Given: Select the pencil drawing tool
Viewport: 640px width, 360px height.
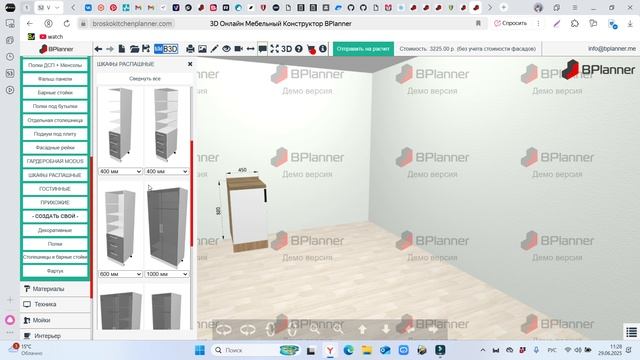Looking at the screenshot, I should pyautogui.click(x=214, y=49).
